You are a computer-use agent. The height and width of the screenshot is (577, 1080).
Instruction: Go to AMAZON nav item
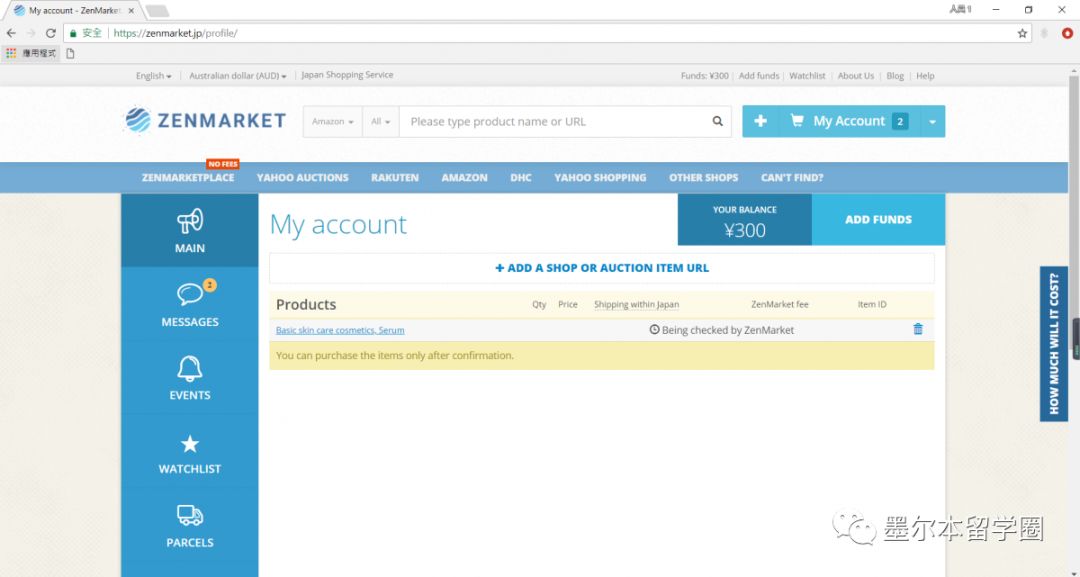(464, 178)
